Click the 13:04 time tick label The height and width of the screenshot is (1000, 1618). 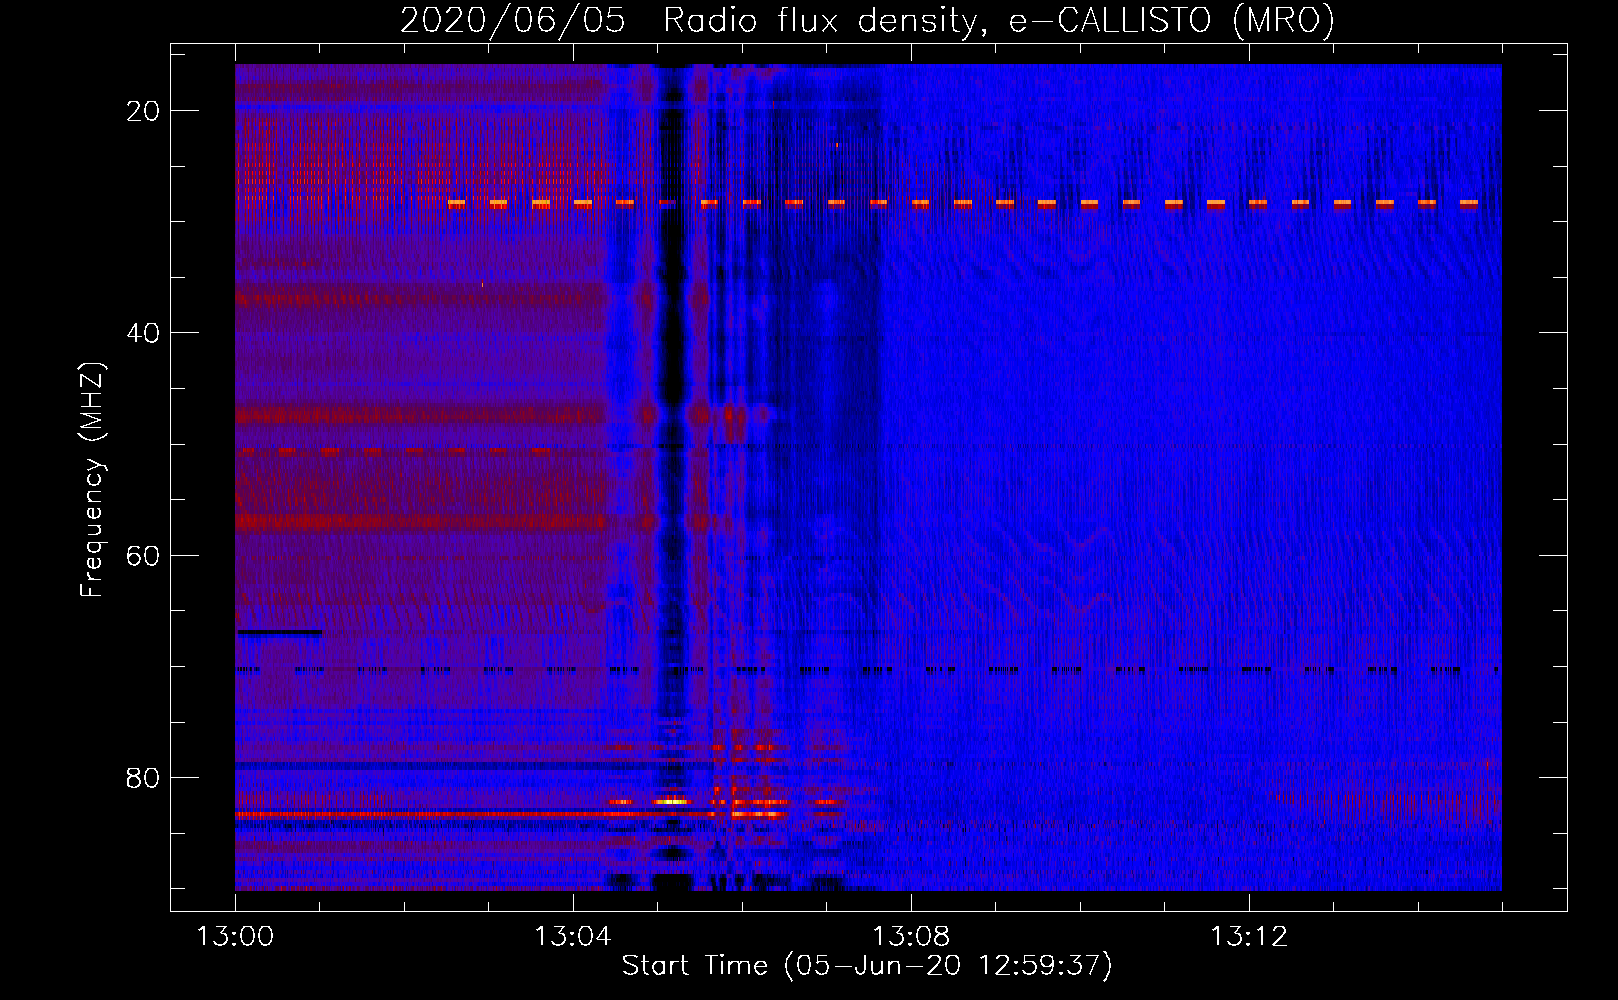point(573,937)
